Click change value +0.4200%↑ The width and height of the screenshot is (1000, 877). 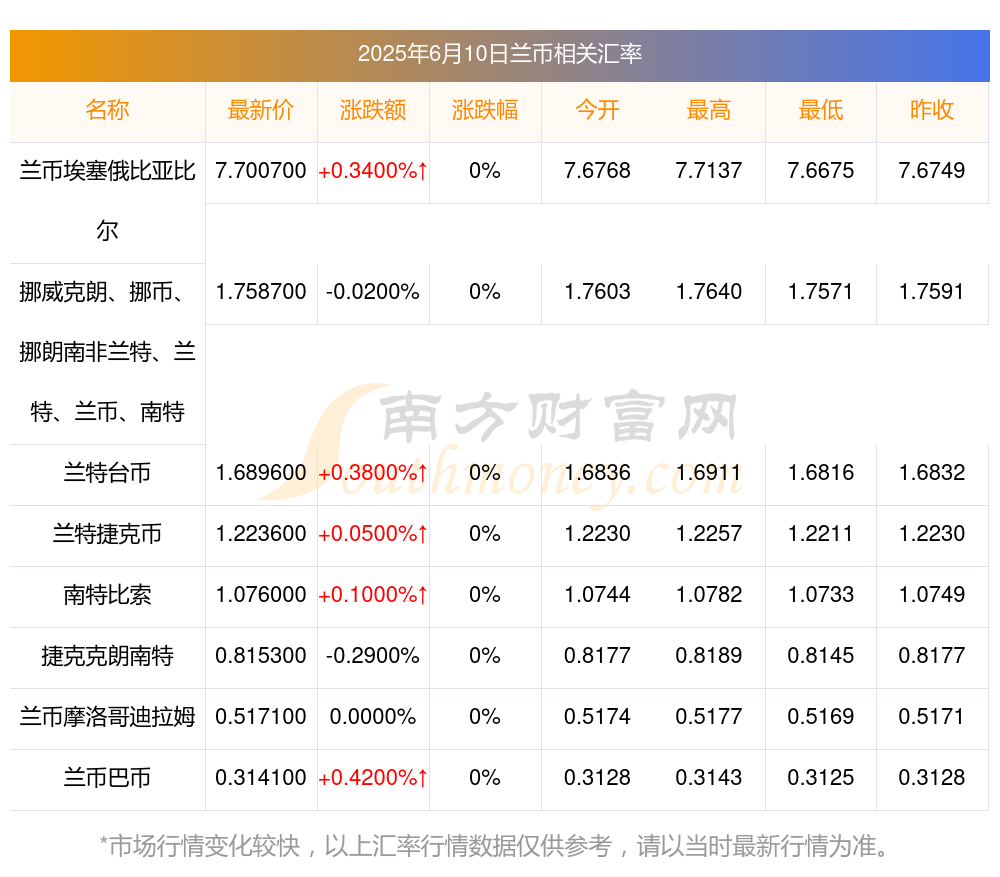[x=373, y=778]
